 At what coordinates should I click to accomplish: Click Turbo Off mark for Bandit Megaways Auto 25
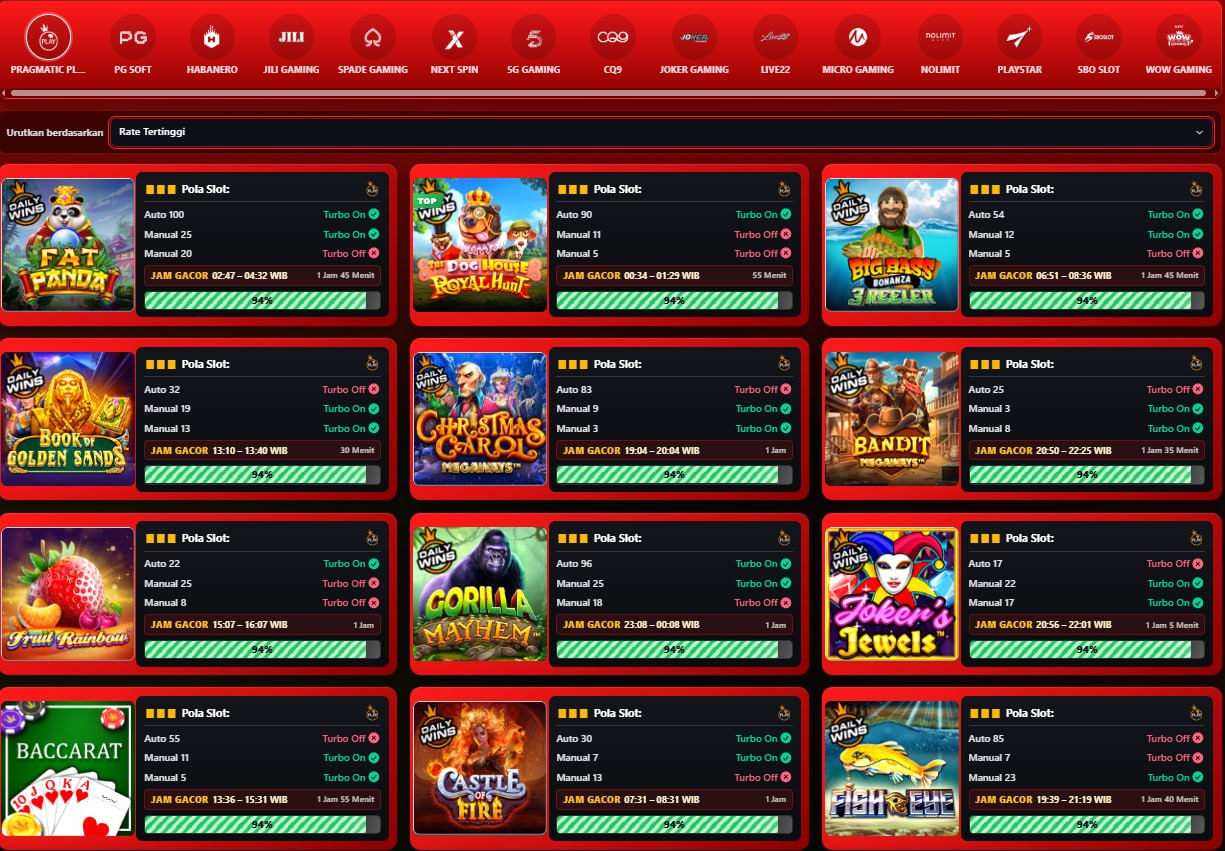[1198, 389]
